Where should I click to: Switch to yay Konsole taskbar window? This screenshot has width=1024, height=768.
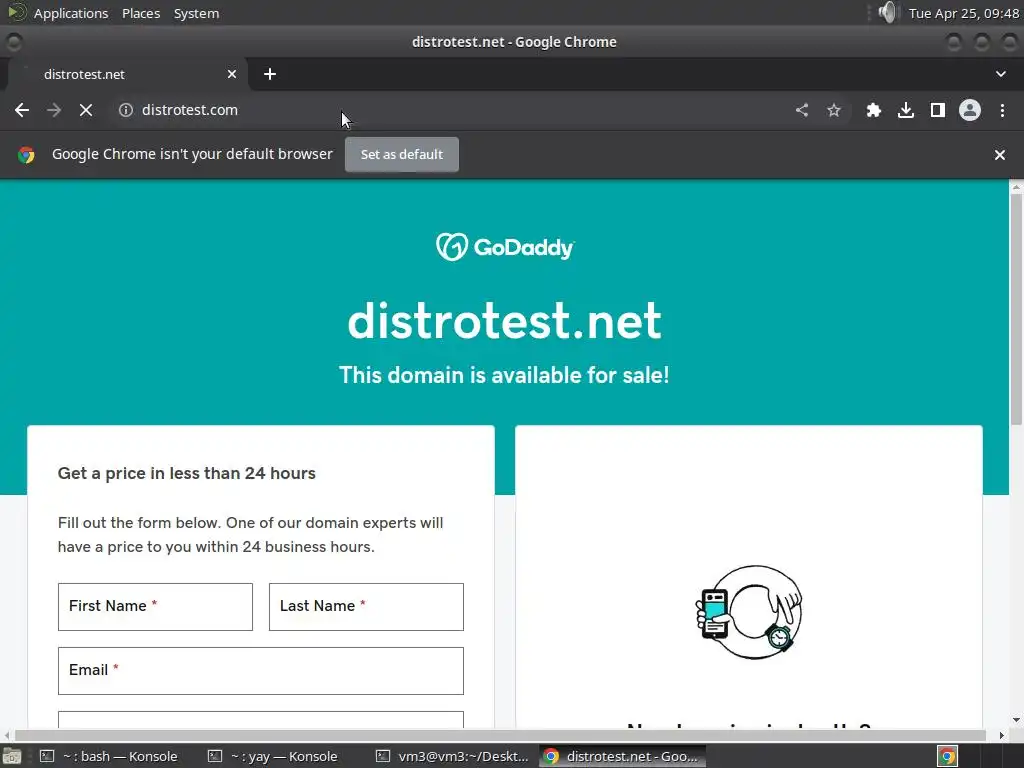pyautogui.click(x=273, y=756)
